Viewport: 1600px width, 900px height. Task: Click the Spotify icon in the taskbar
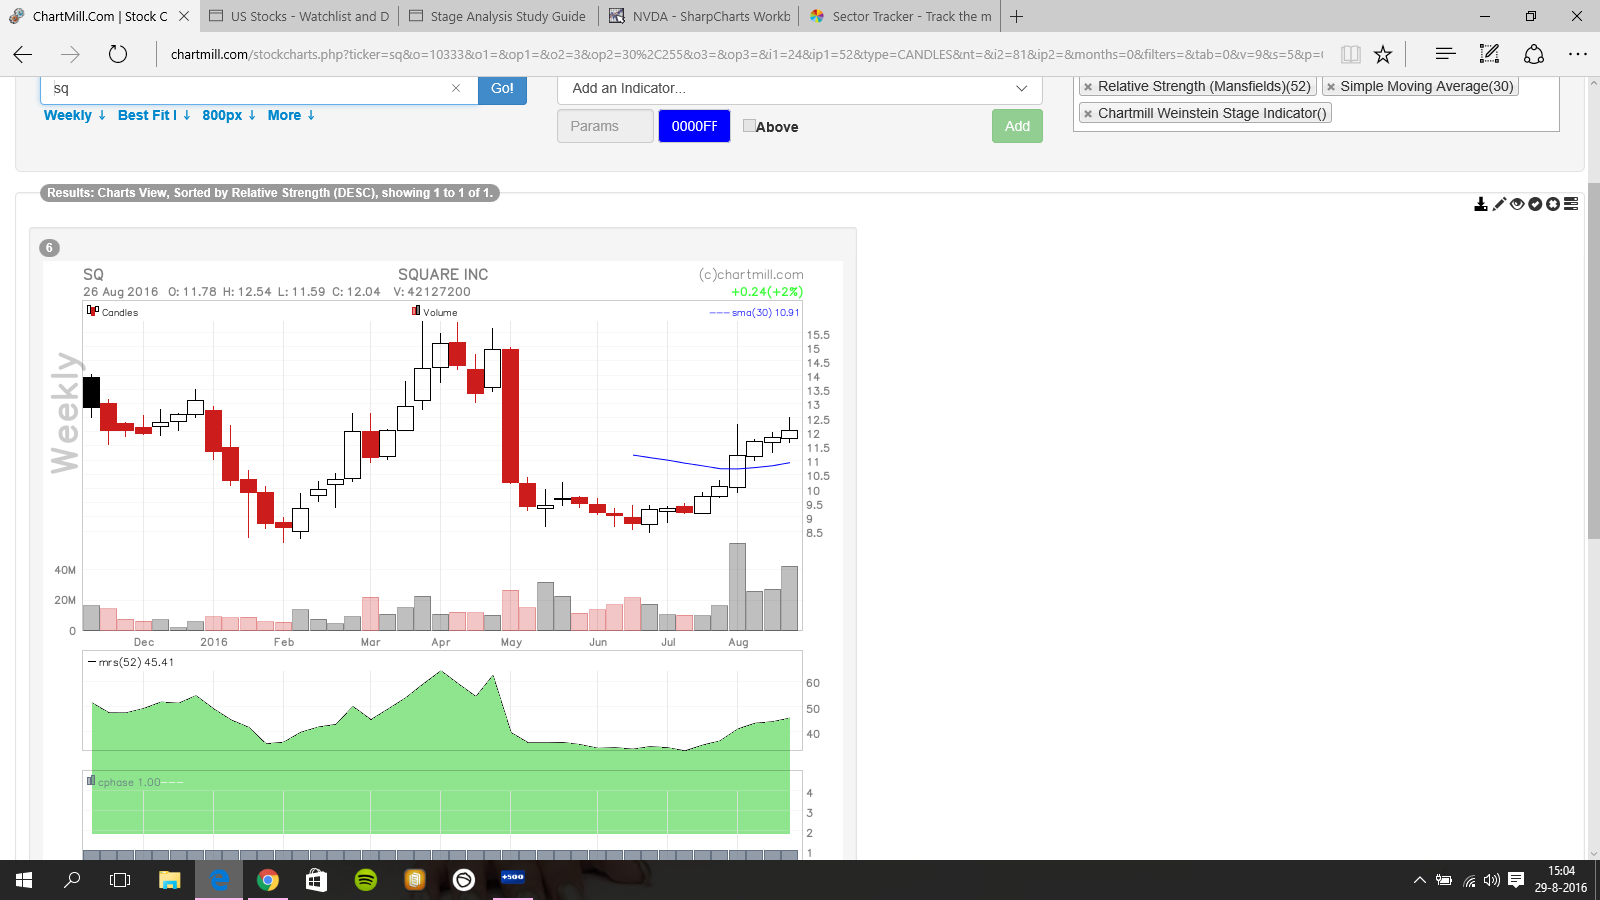366,880
